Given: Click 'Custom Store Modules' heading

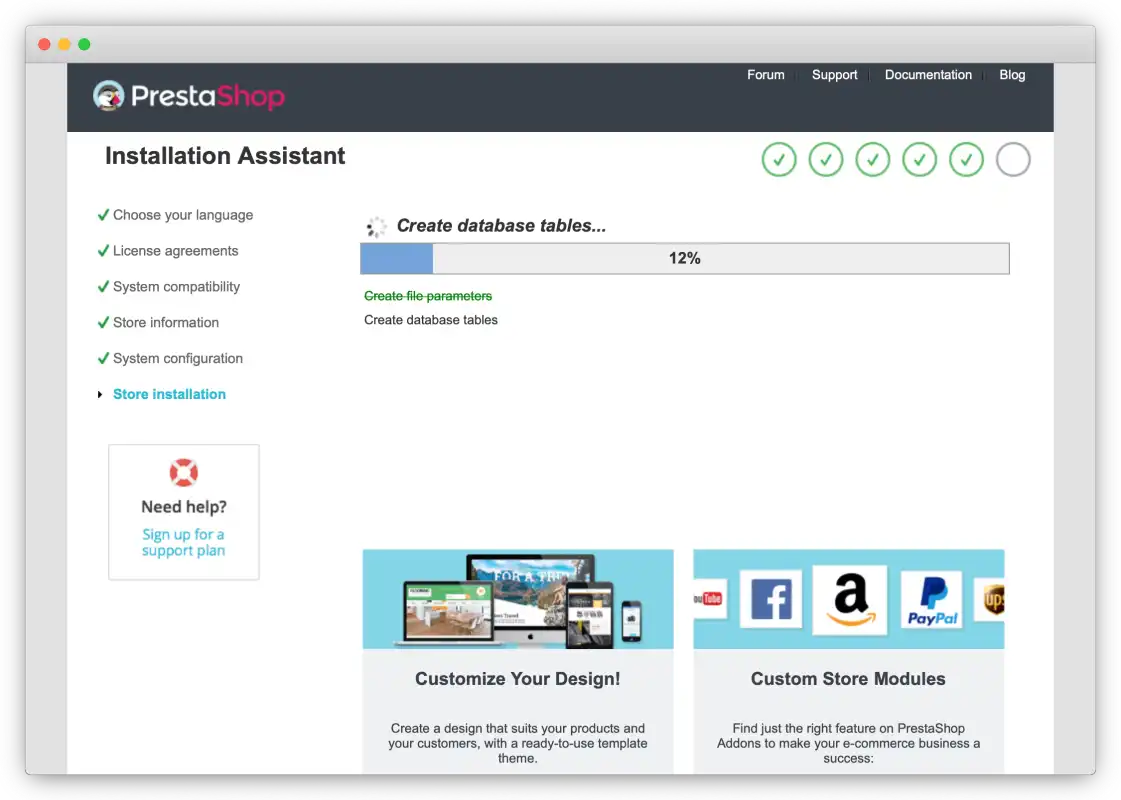Looking at the screenshot, I should 848,678.
